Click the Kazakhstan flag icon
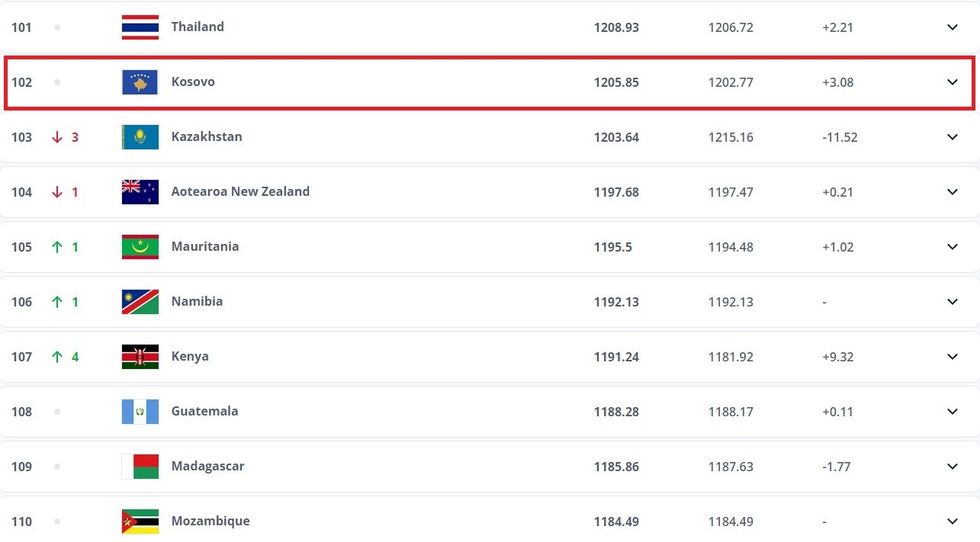 click(x=140, y=137)
